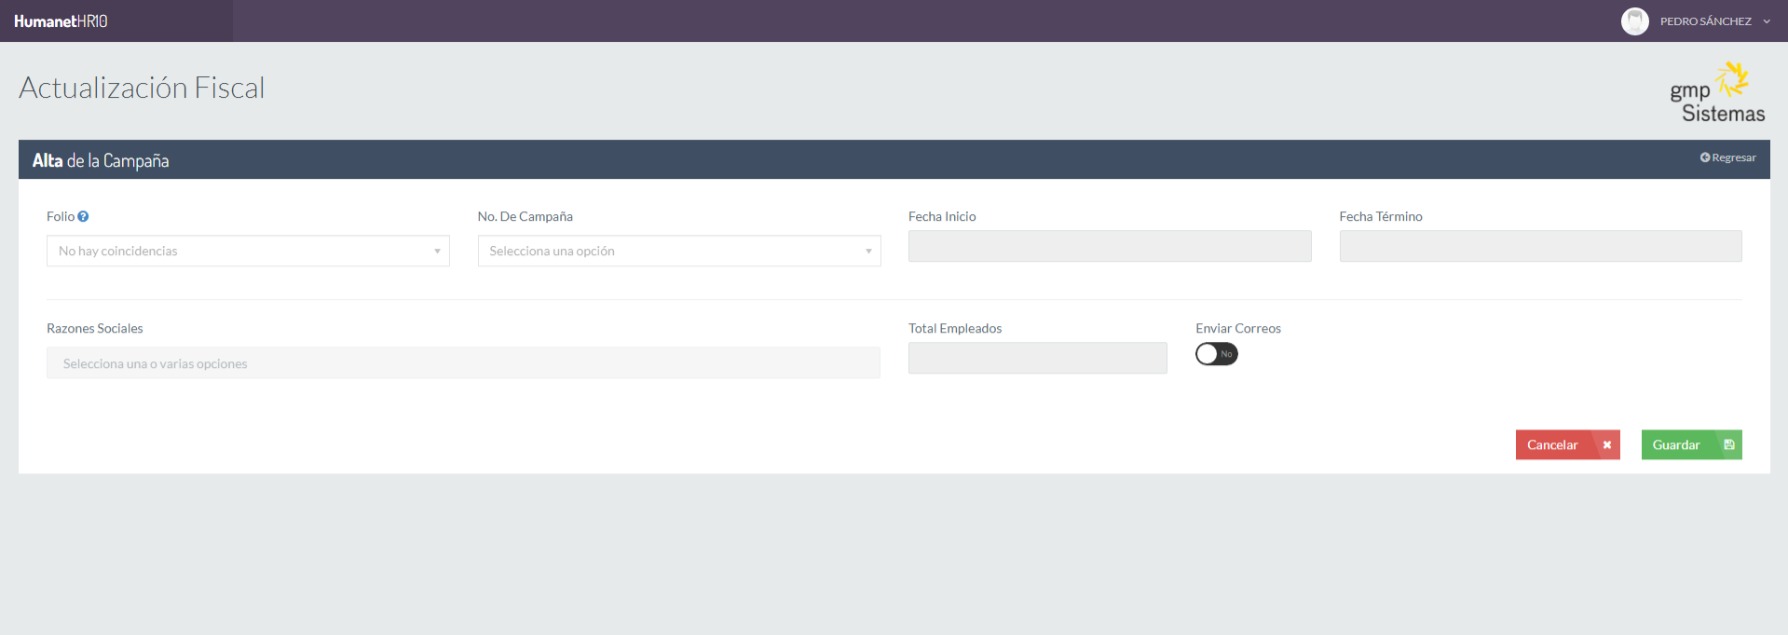The image size is (1788, 635).
Task: Open the Folio dropdown
Action: point(248,251)
